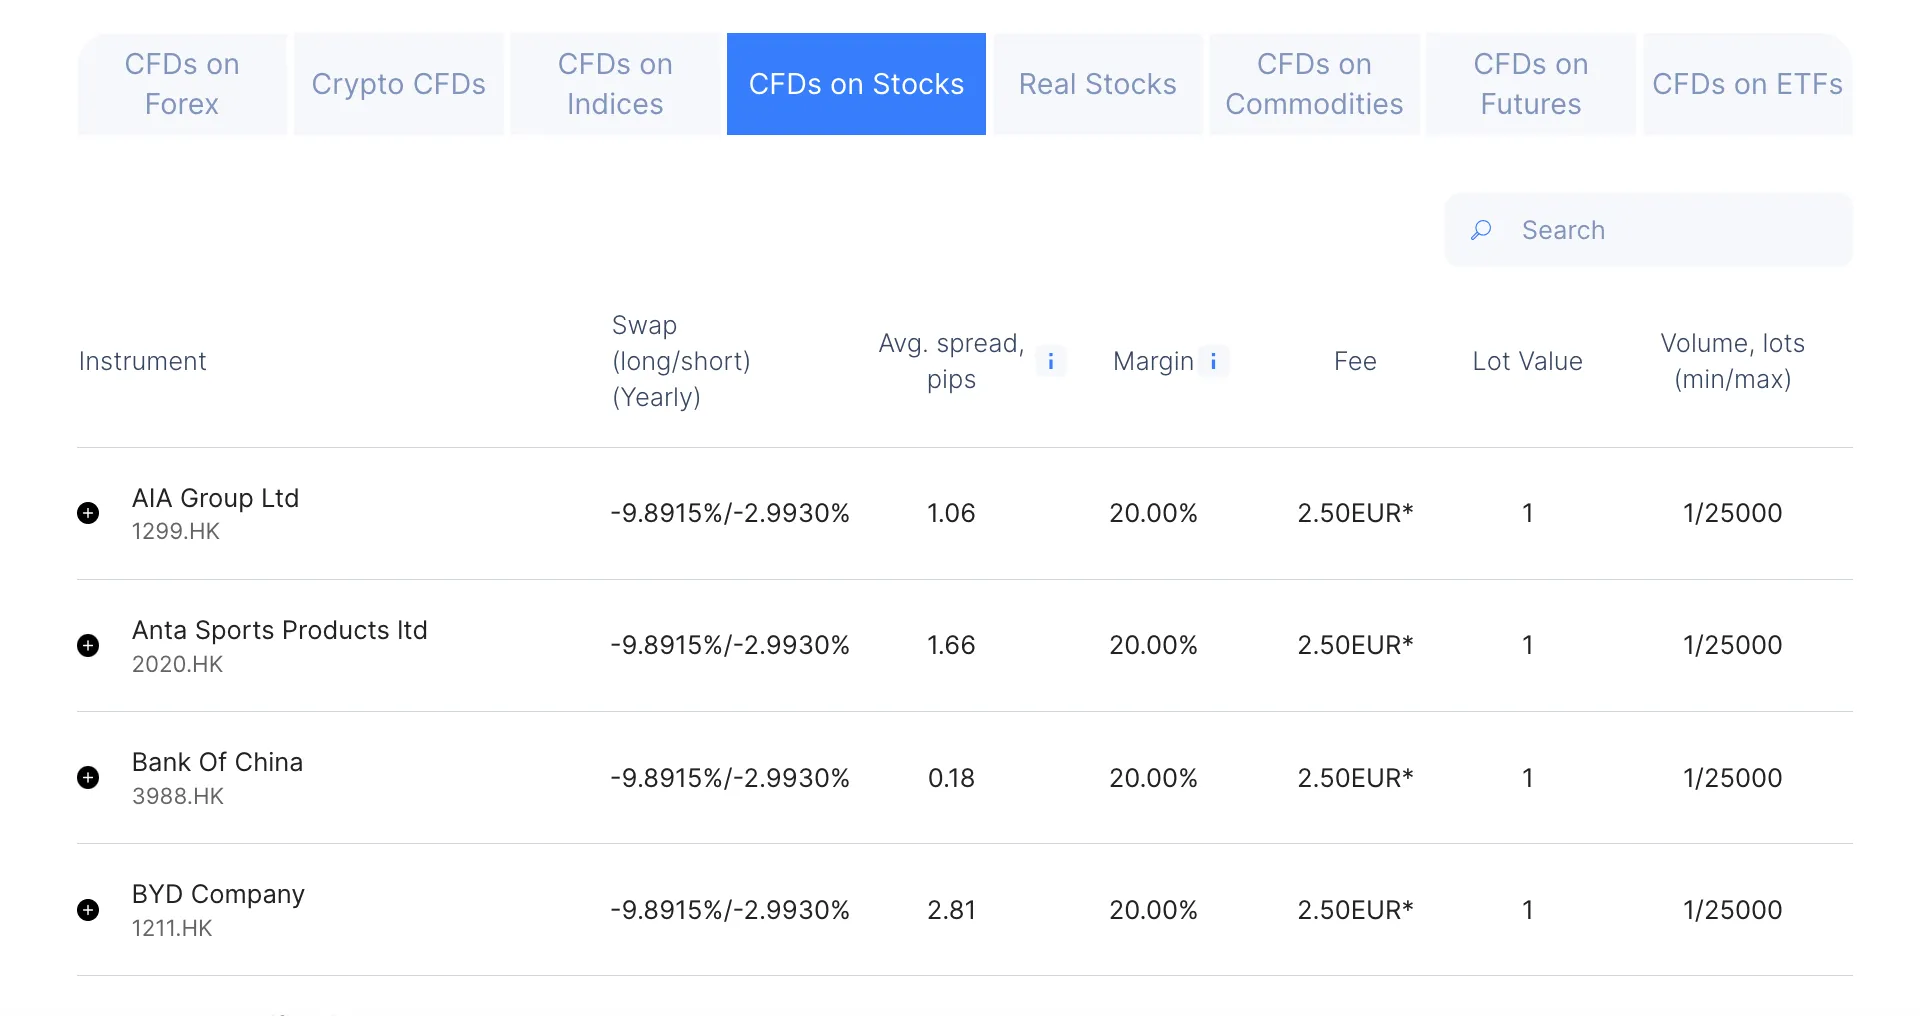Click AIA Group's 1.06 spread value
The image size is (1920, 1016).
click(x=951, y=513)
